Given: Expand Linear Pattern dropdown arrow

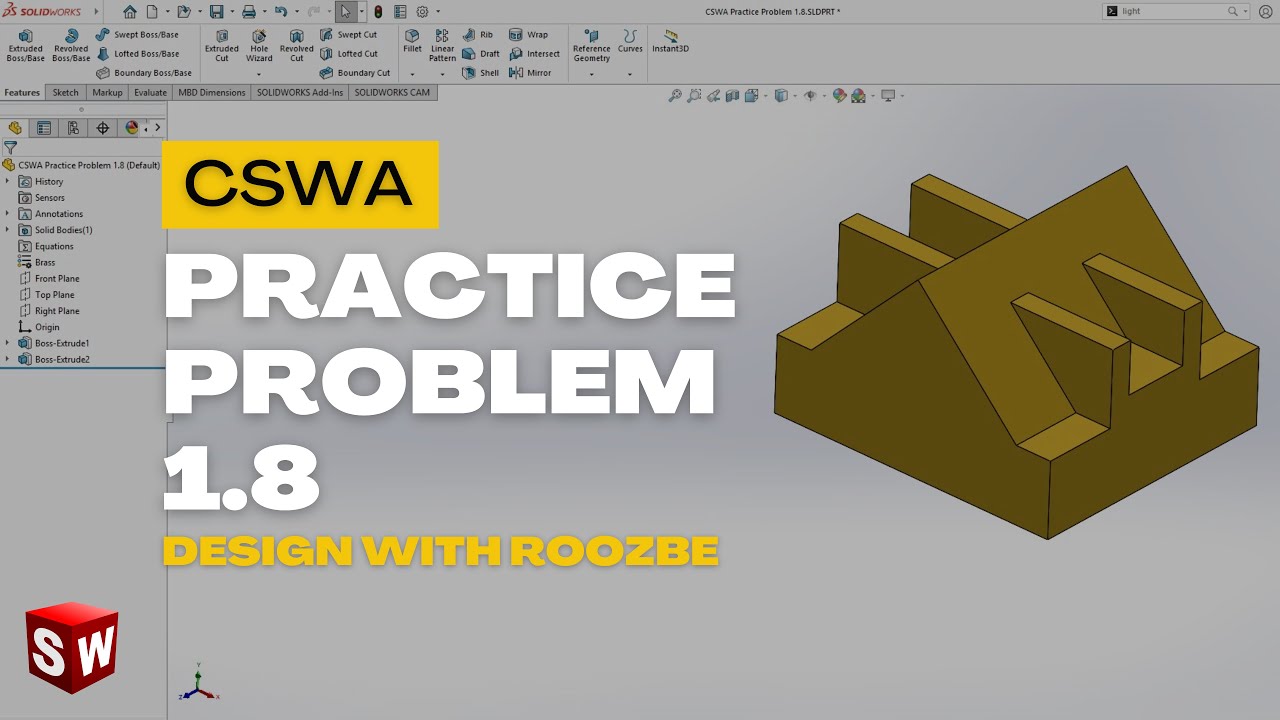Looking at the screenshot, I should click(x=442, y=74).
